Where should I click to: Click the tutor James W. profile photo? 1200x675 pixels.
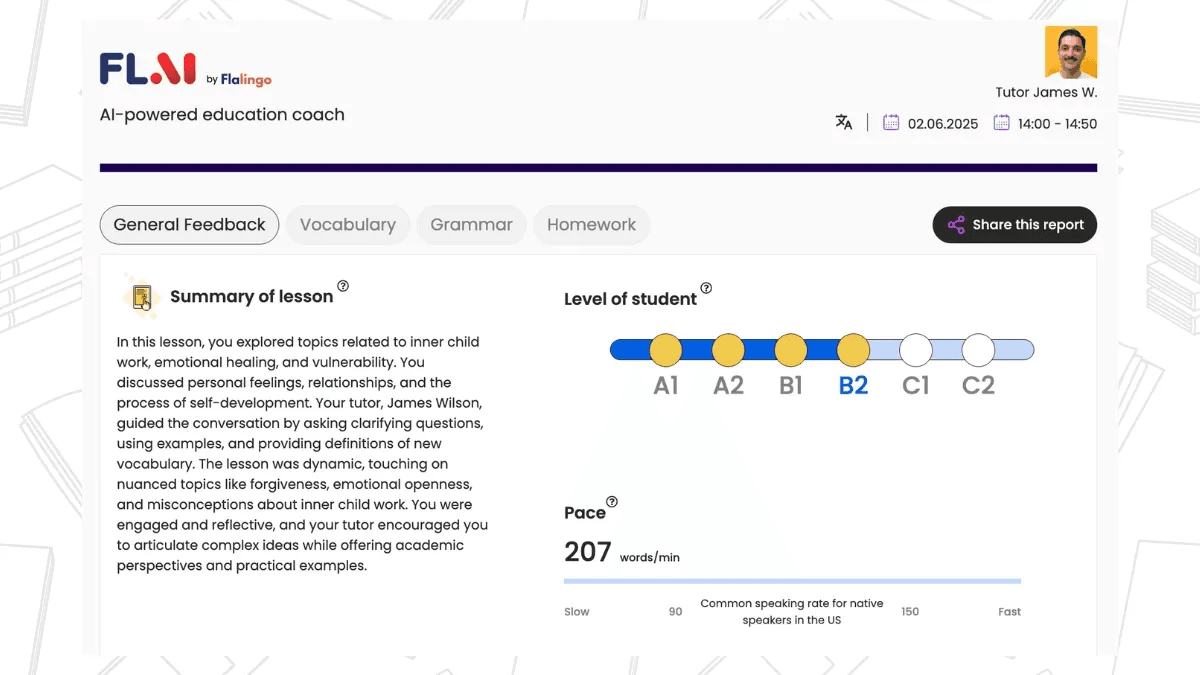pos(1071,52)
